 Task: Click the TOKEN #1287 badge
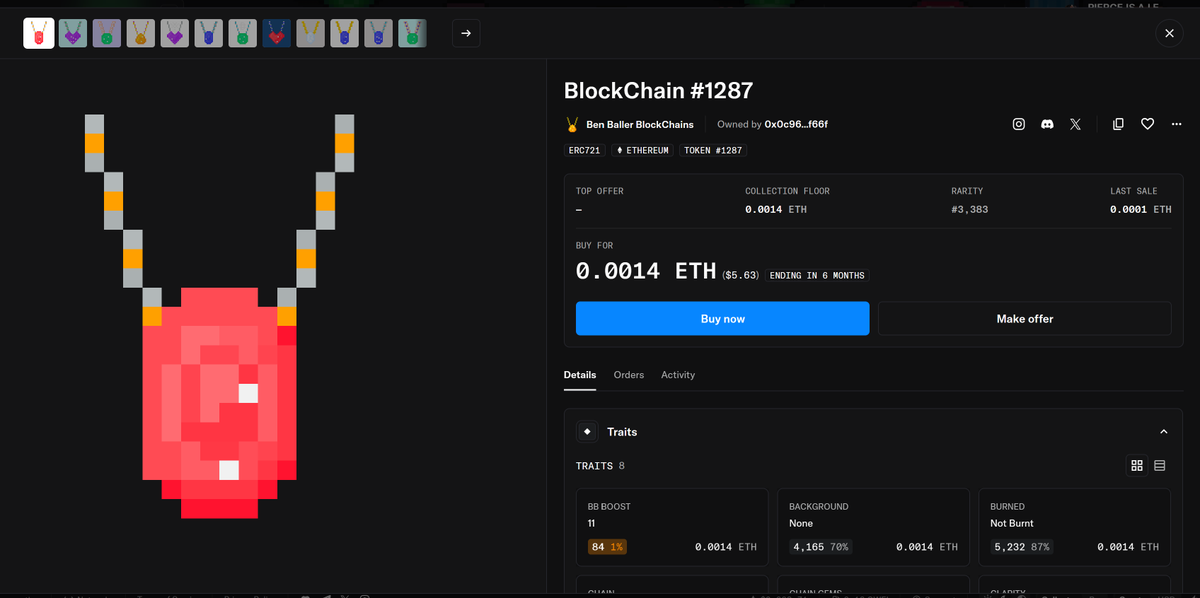pos(713,150)
